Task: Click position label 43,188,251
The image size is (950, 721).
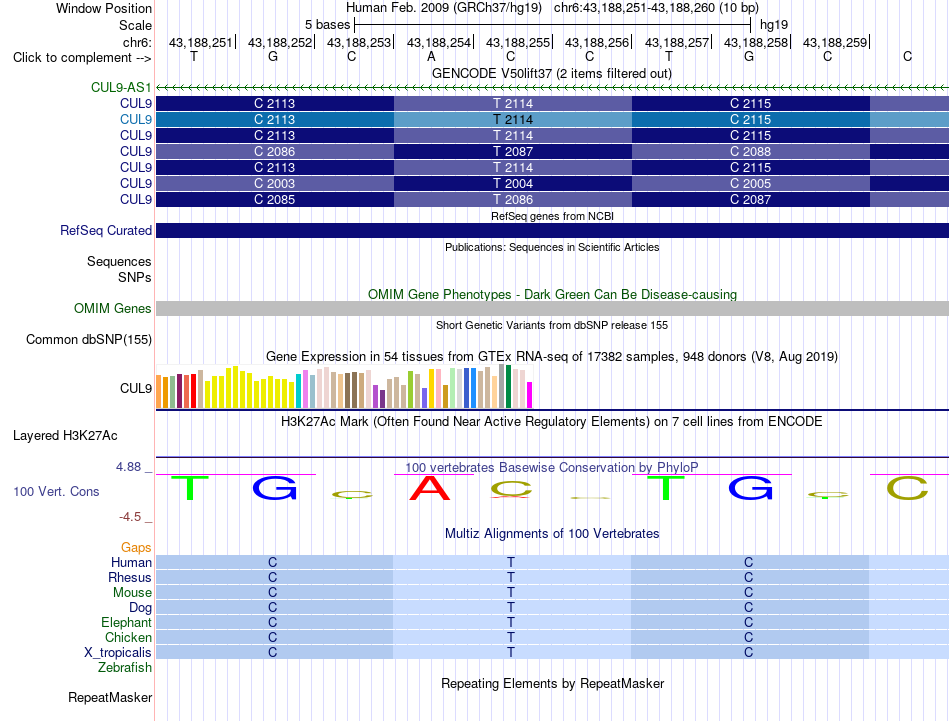Action: coord(201,42)
